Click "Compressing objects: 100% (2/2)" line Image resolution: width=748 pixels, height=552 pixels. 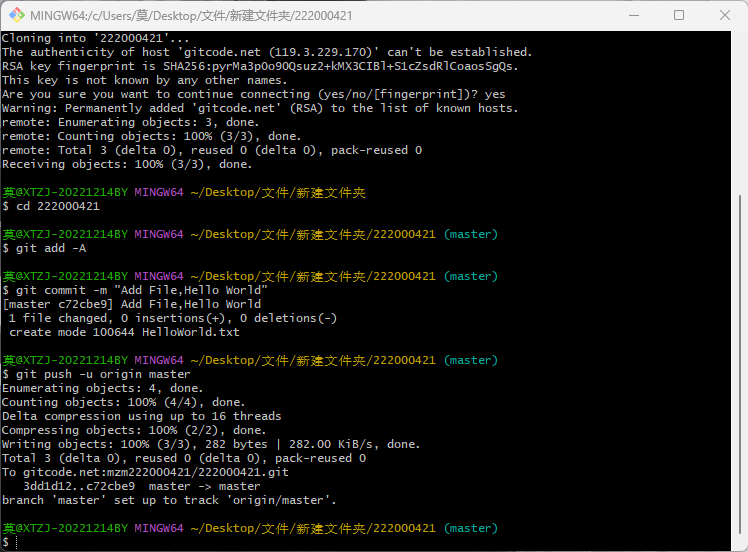pos(134,430)
